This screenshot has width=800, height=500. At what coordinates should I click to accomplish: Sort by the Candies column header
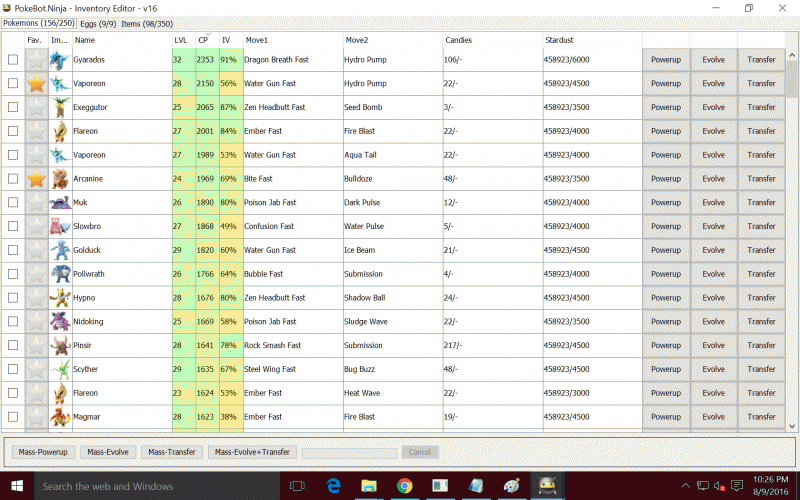(x=493, y=40)
